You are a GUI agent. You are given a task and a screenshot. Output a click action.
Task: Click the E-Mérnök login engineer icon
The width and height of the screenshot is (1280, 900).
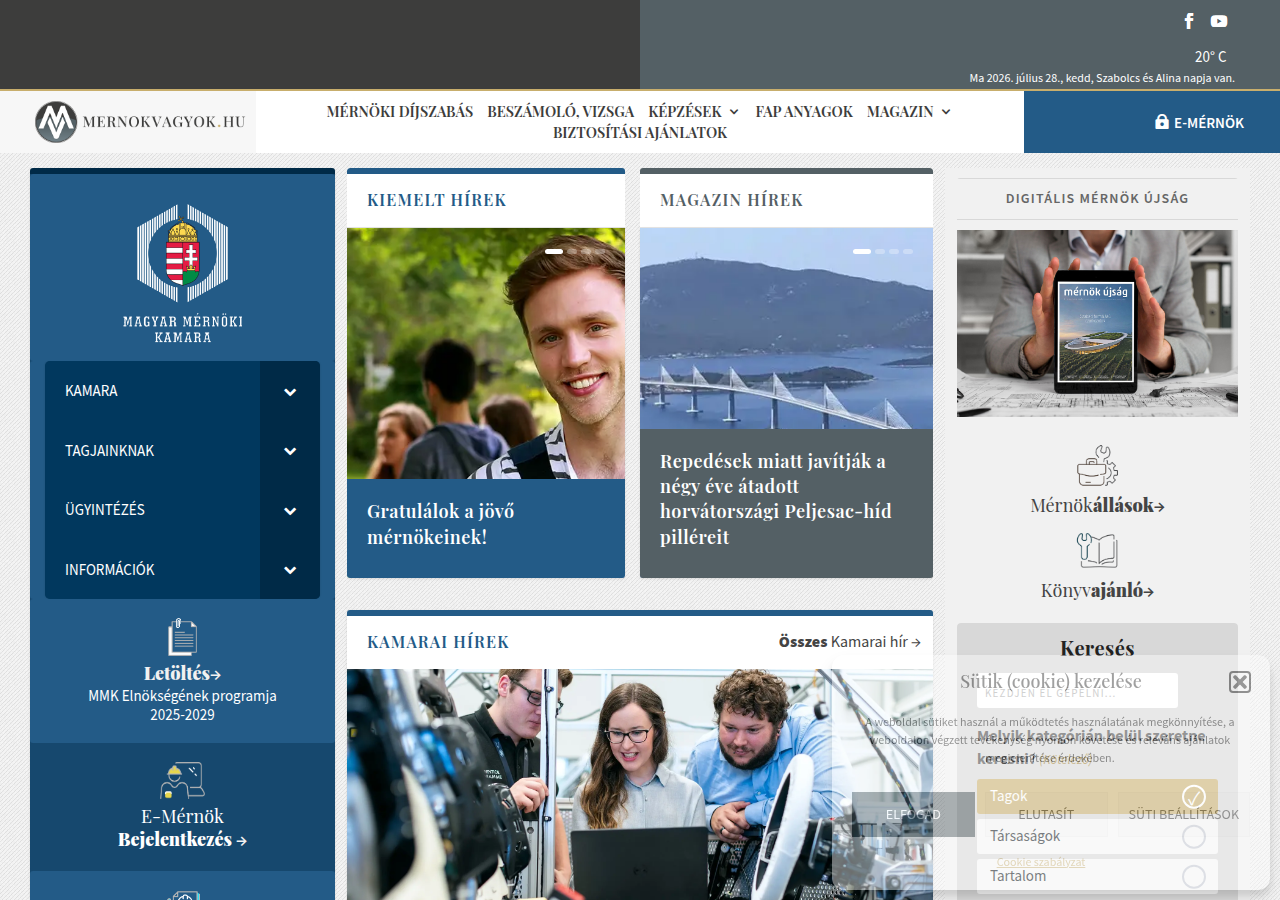(182, 781)
